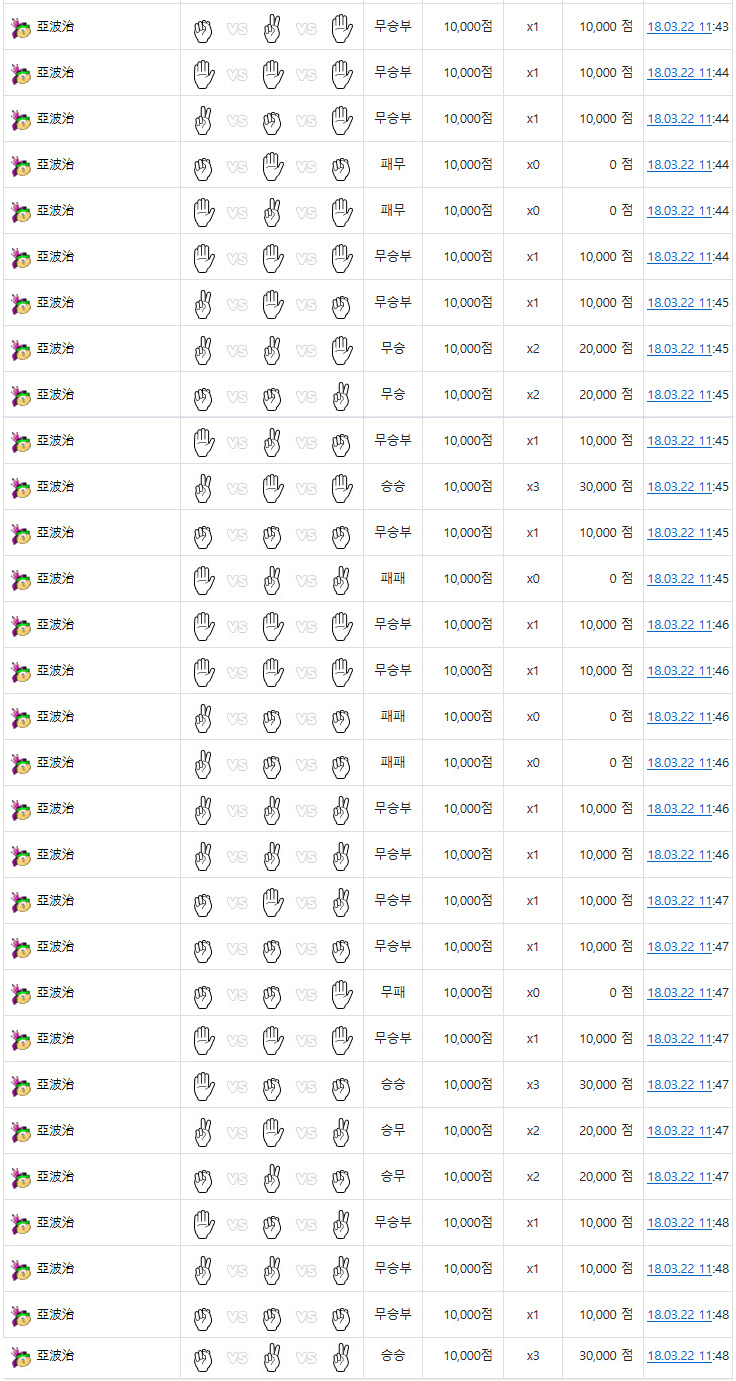This screenshot has height=1381, width=736.
Task: Click username 亞波治 in the 11:43 row
Action: (56, 27)
